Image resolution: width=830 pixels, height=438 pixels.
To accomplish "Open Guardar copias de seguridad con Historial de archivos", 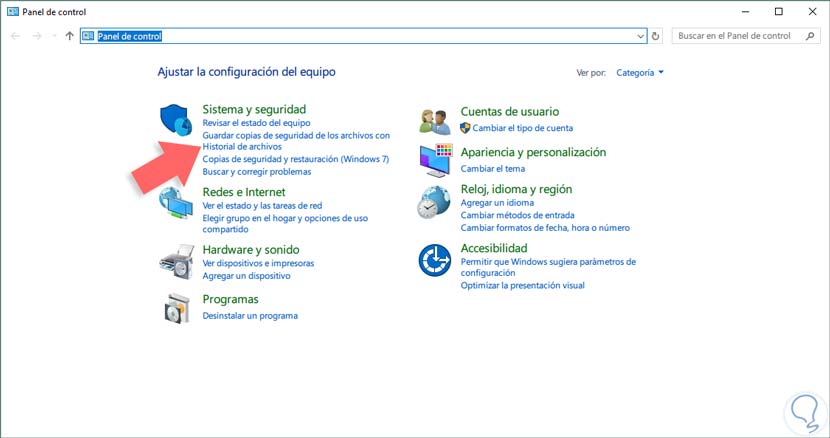I will [296, 141].
